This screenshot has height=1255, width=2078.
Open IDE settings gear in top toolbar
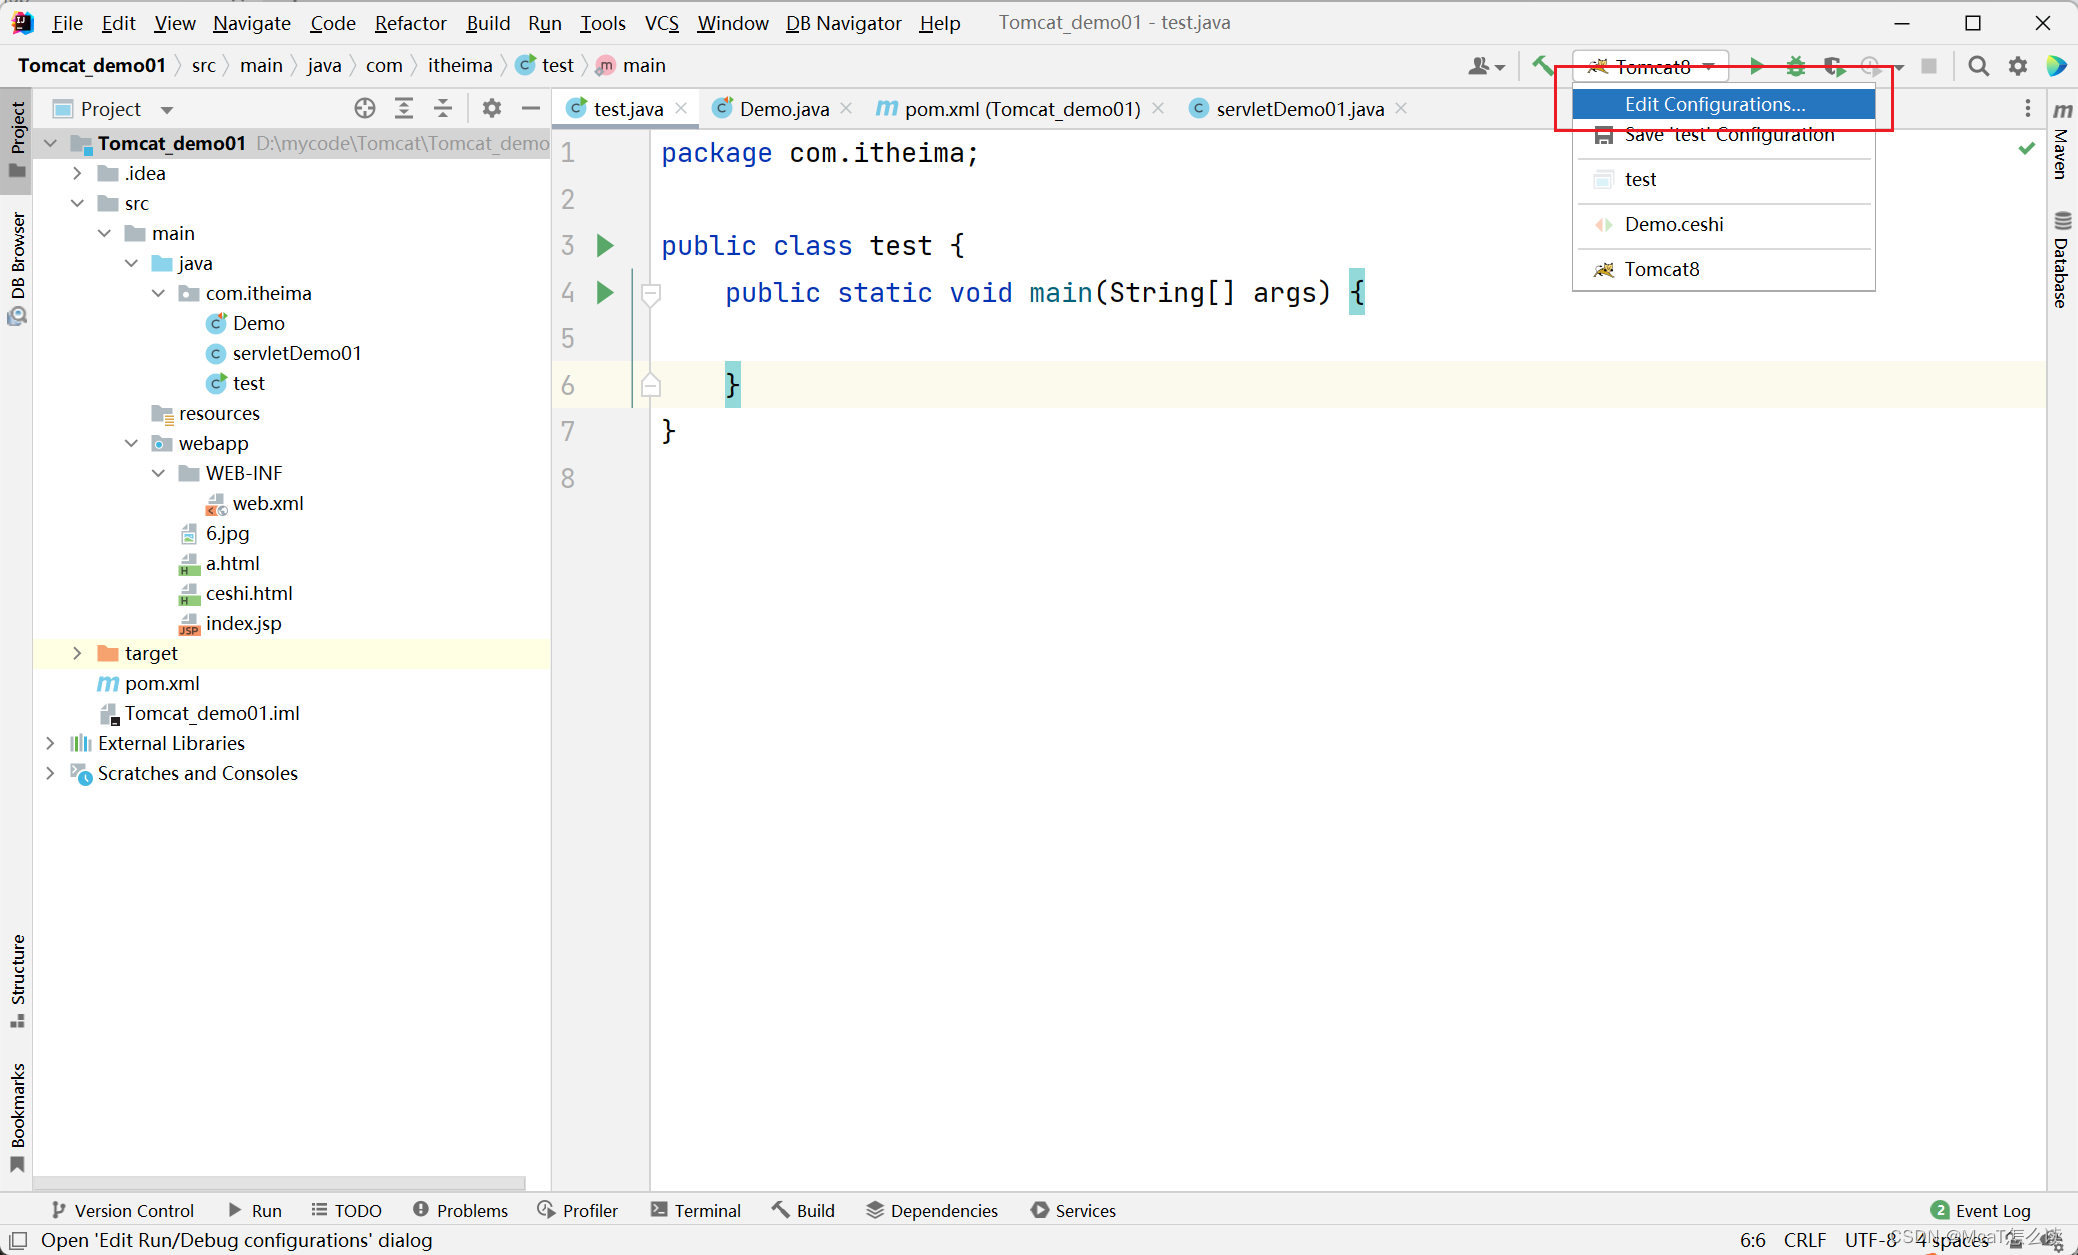(x=2018, y=66)
